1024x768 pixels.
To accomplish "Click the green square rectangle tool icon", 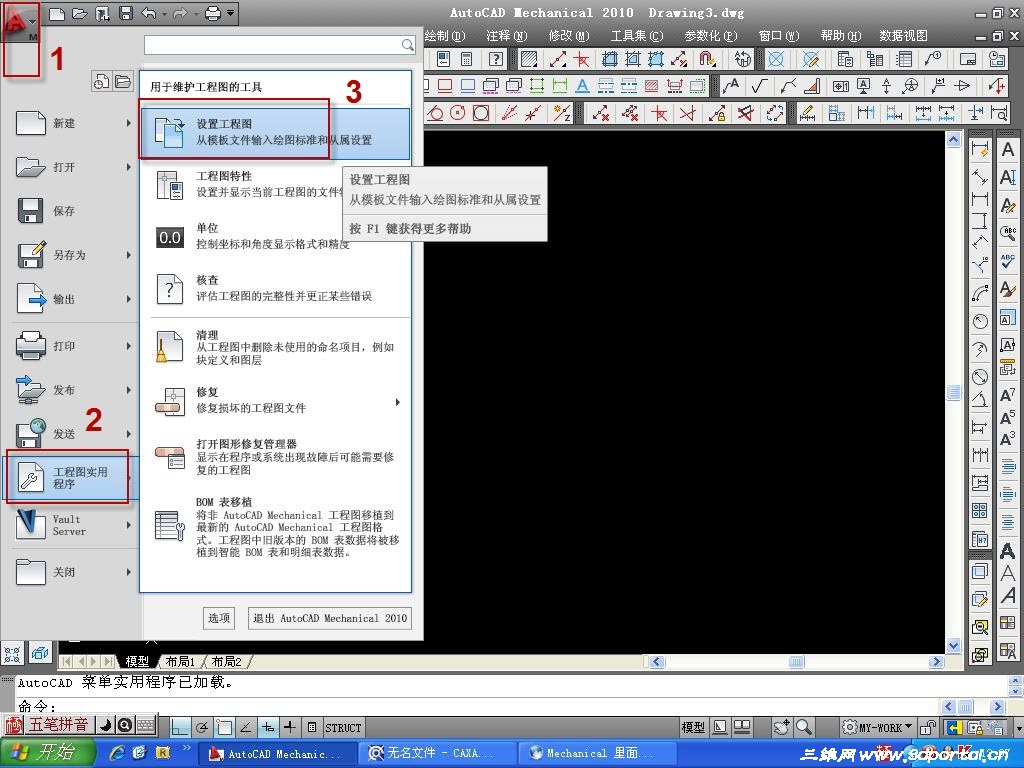I will [537, 86].
